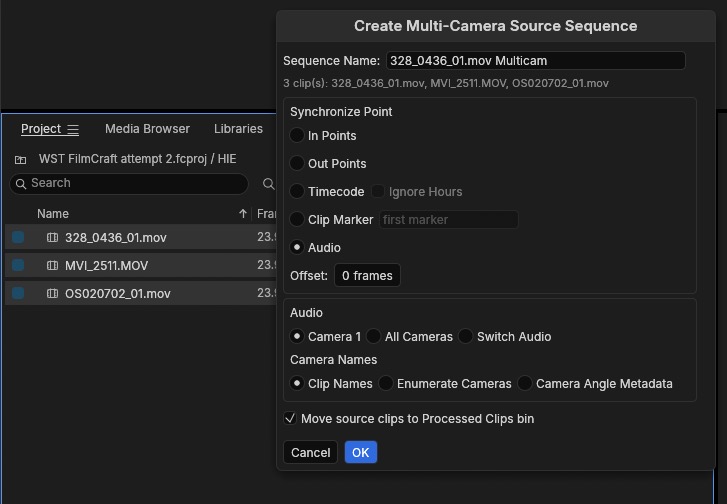The height and width of the screenshot is (504, 727).
Task: Switch to the Libraries tab
Action: pyautogui.click(x=238, y=129)
